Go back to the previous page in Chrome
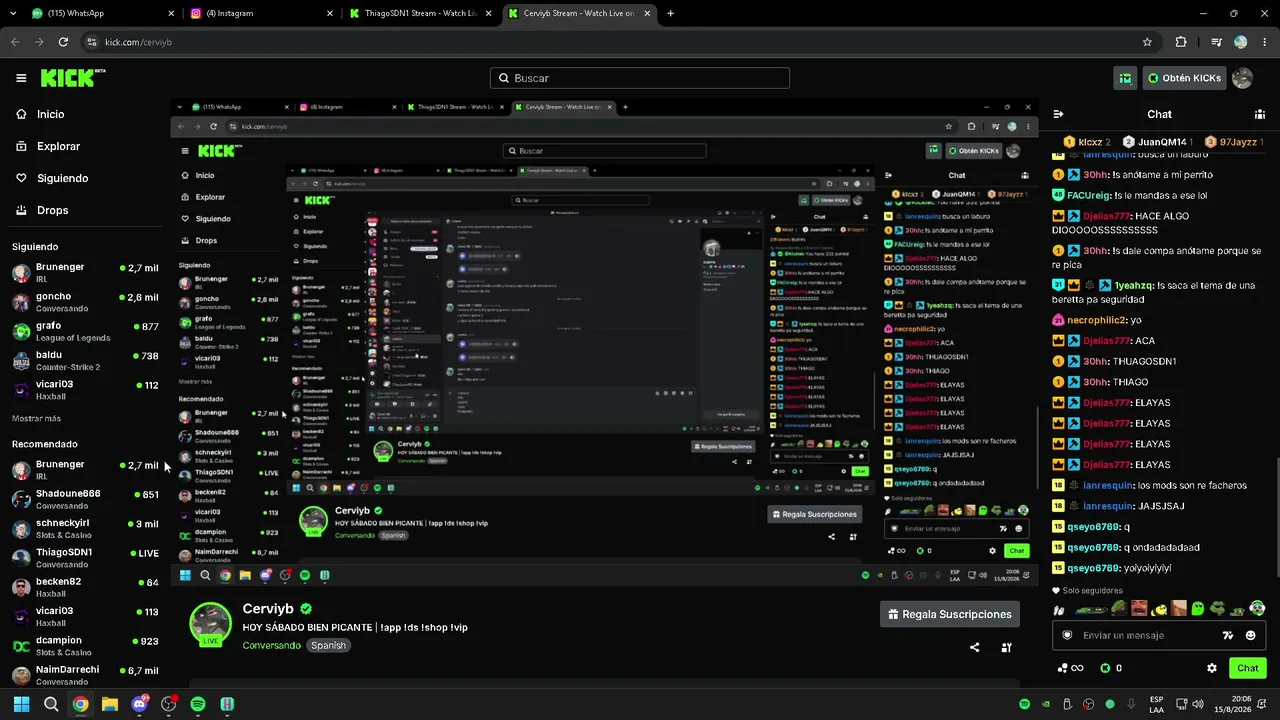1280x720 pixels. click(x=15, y=42)
